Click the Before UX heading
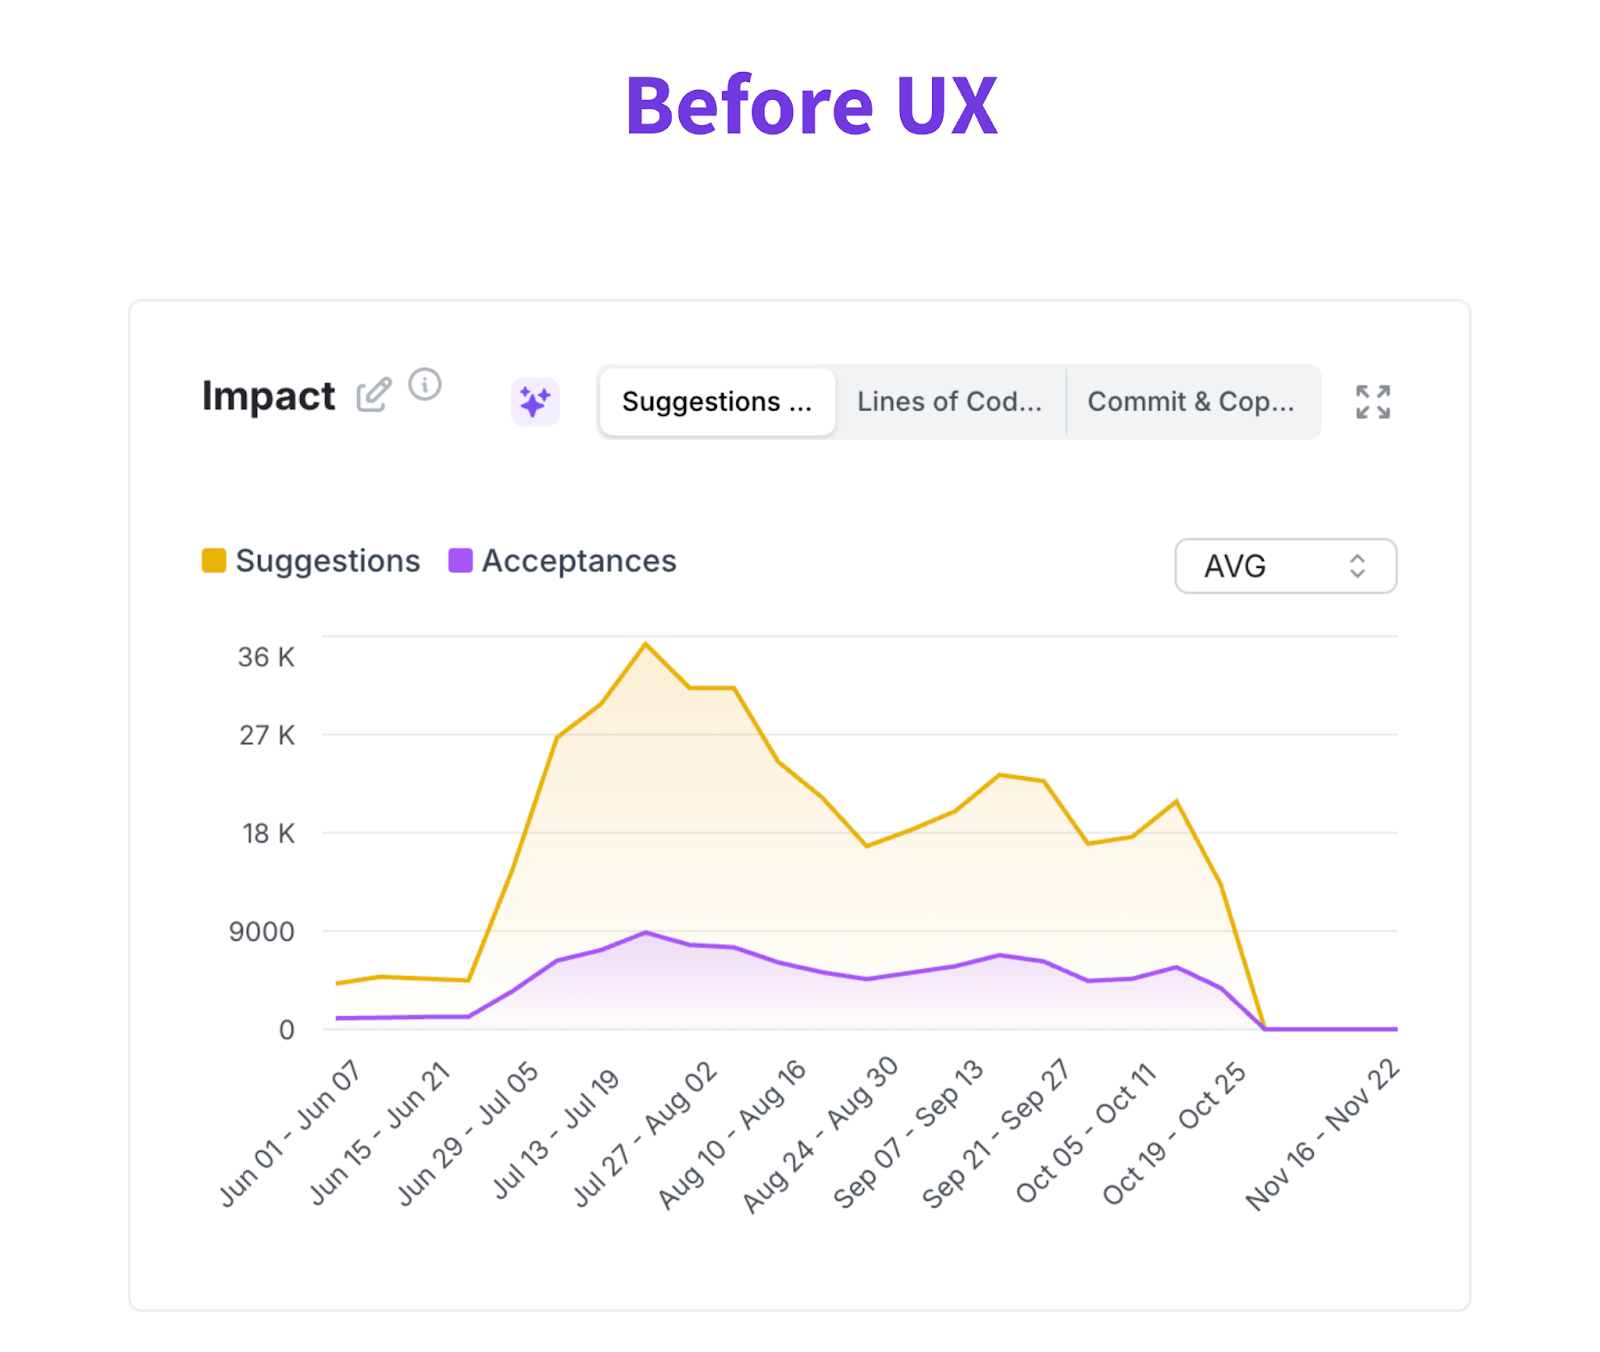Image resolution: width=1600 pixels, height=1352 pixels. click(811, 105)
